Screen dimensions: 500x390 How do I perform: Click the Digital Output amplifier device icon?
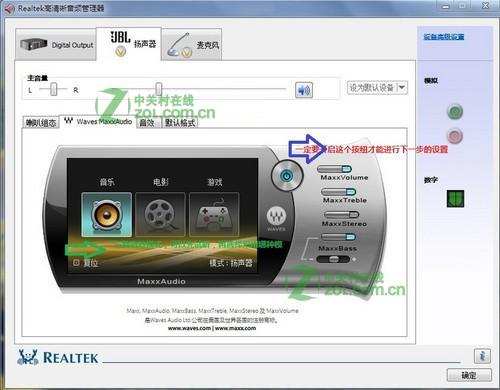tap(33, 44)
